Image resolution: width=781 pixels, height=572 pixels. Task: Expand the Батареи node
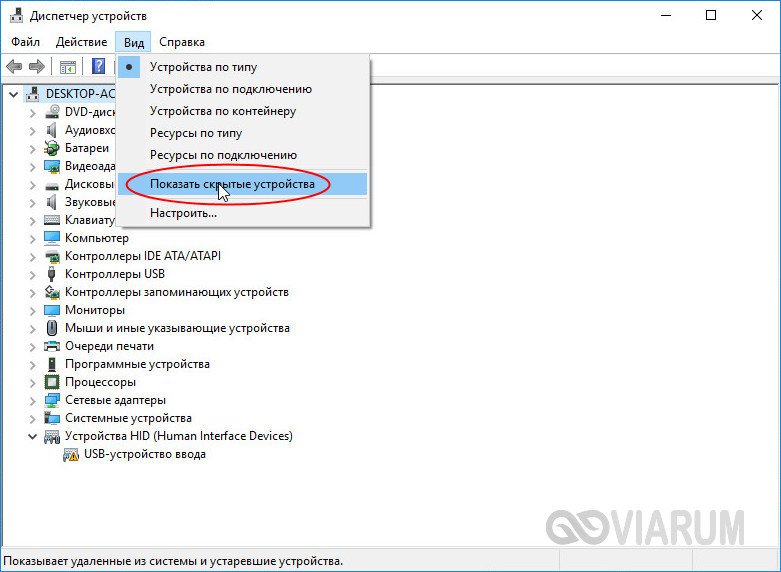33,149
